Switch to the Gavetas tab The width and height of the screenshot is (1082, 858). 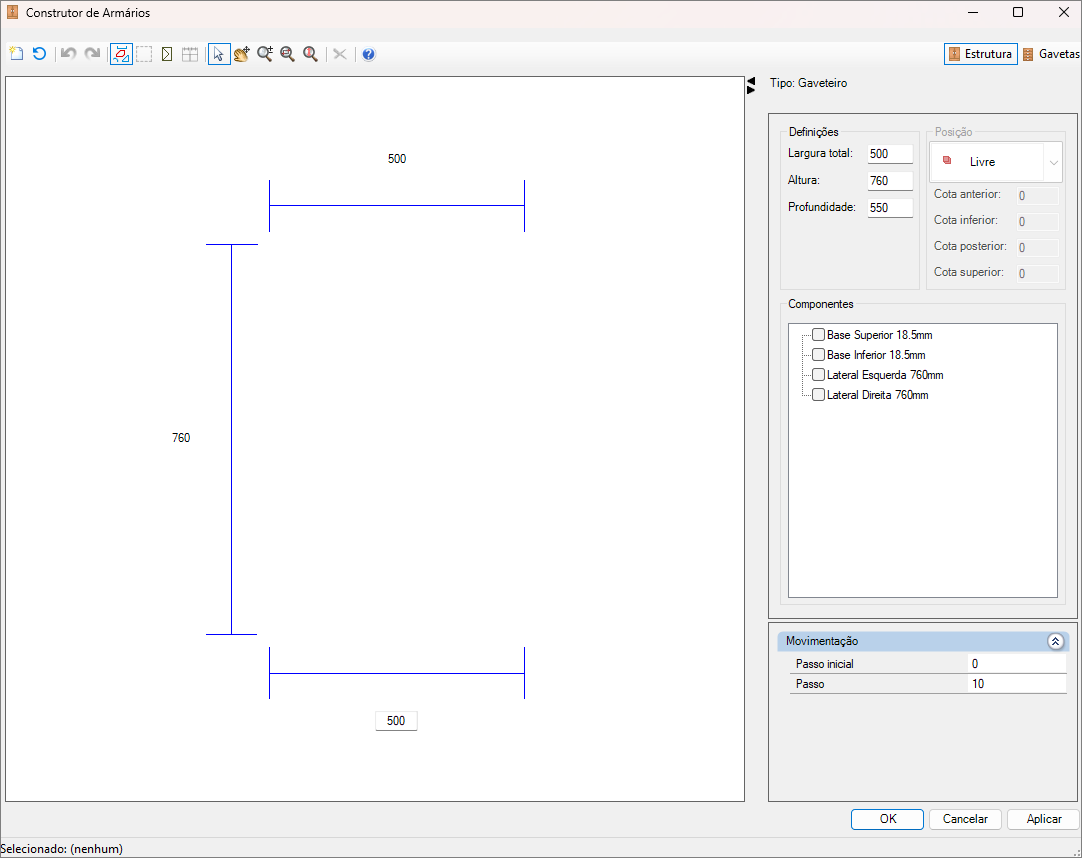point(1051,54)
